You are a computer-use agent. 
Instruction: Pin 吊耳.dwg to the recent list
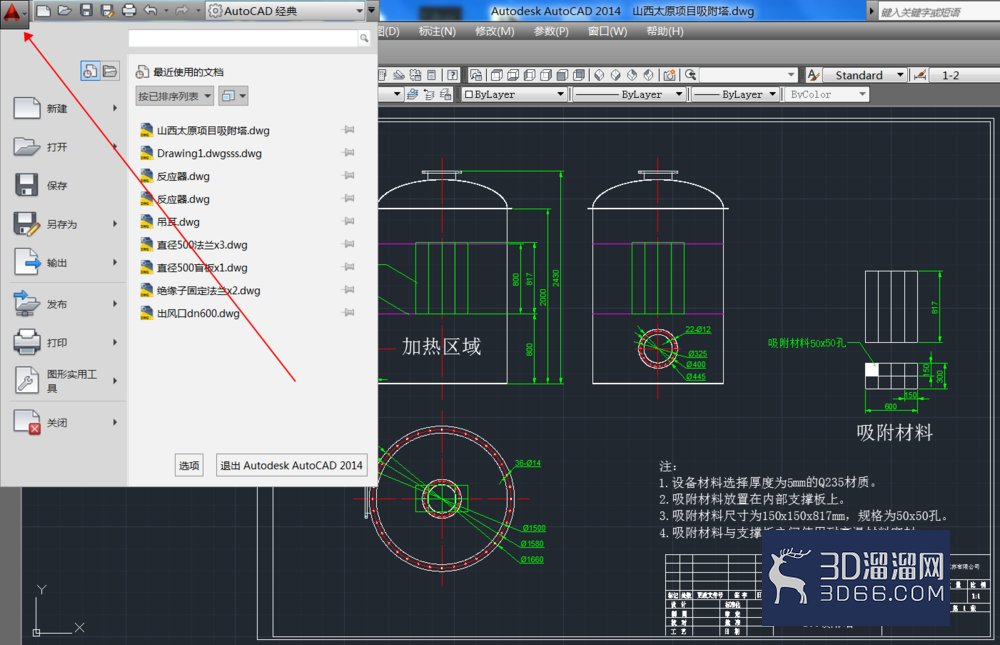point(349,221)
